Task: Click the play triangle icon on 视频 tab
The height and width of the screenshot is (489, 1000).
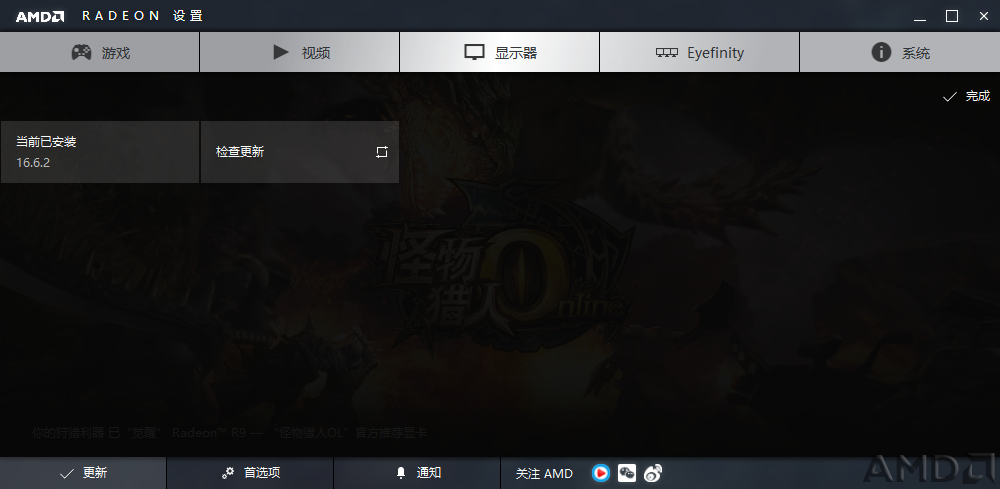Action: (x=281, y=52)
